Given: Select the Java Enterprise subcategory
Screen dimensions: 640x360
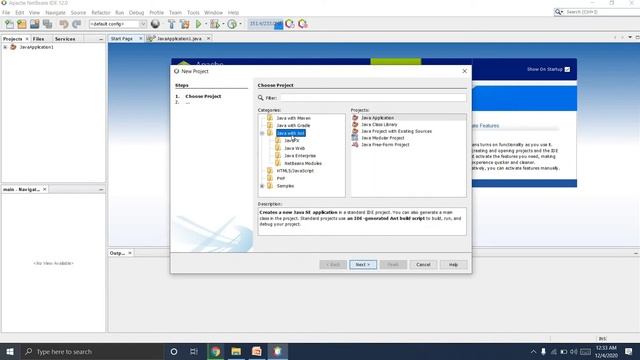Looking at the screenshot, I should (300, 156).
